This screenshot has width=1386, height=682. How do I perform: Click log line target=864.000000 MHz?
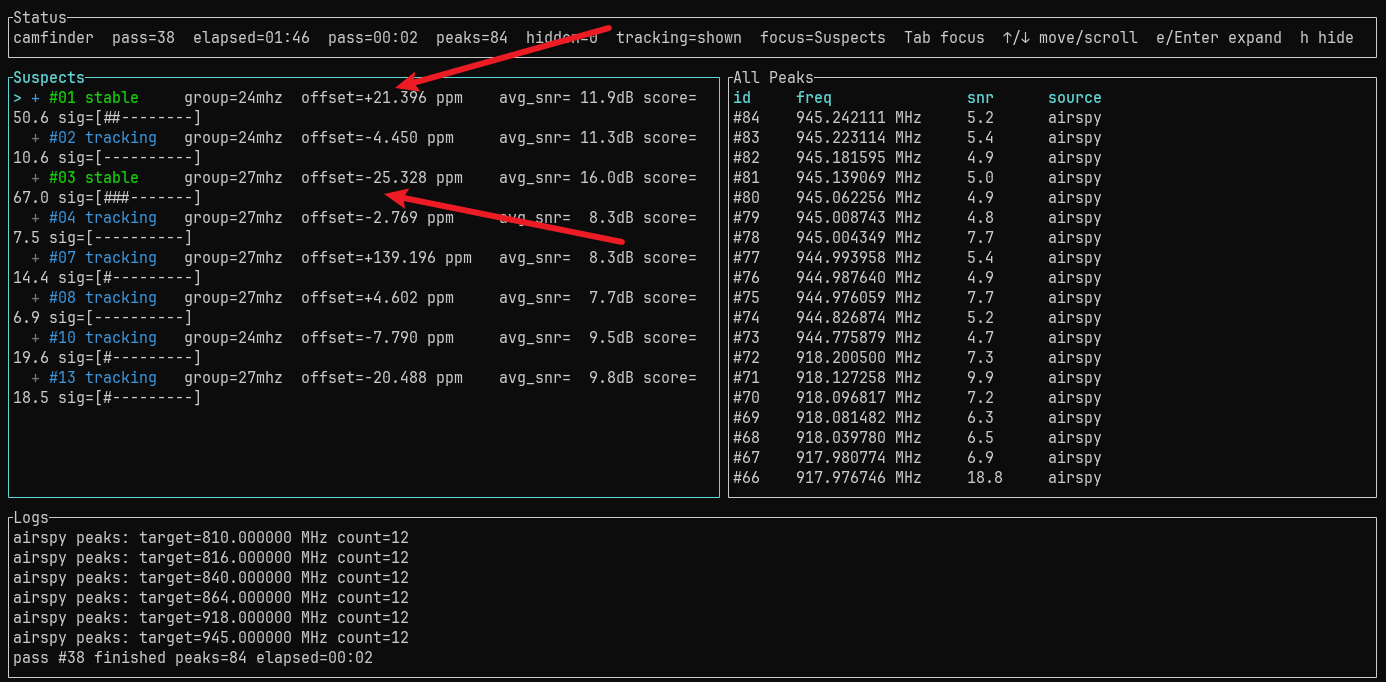point(211,598)
